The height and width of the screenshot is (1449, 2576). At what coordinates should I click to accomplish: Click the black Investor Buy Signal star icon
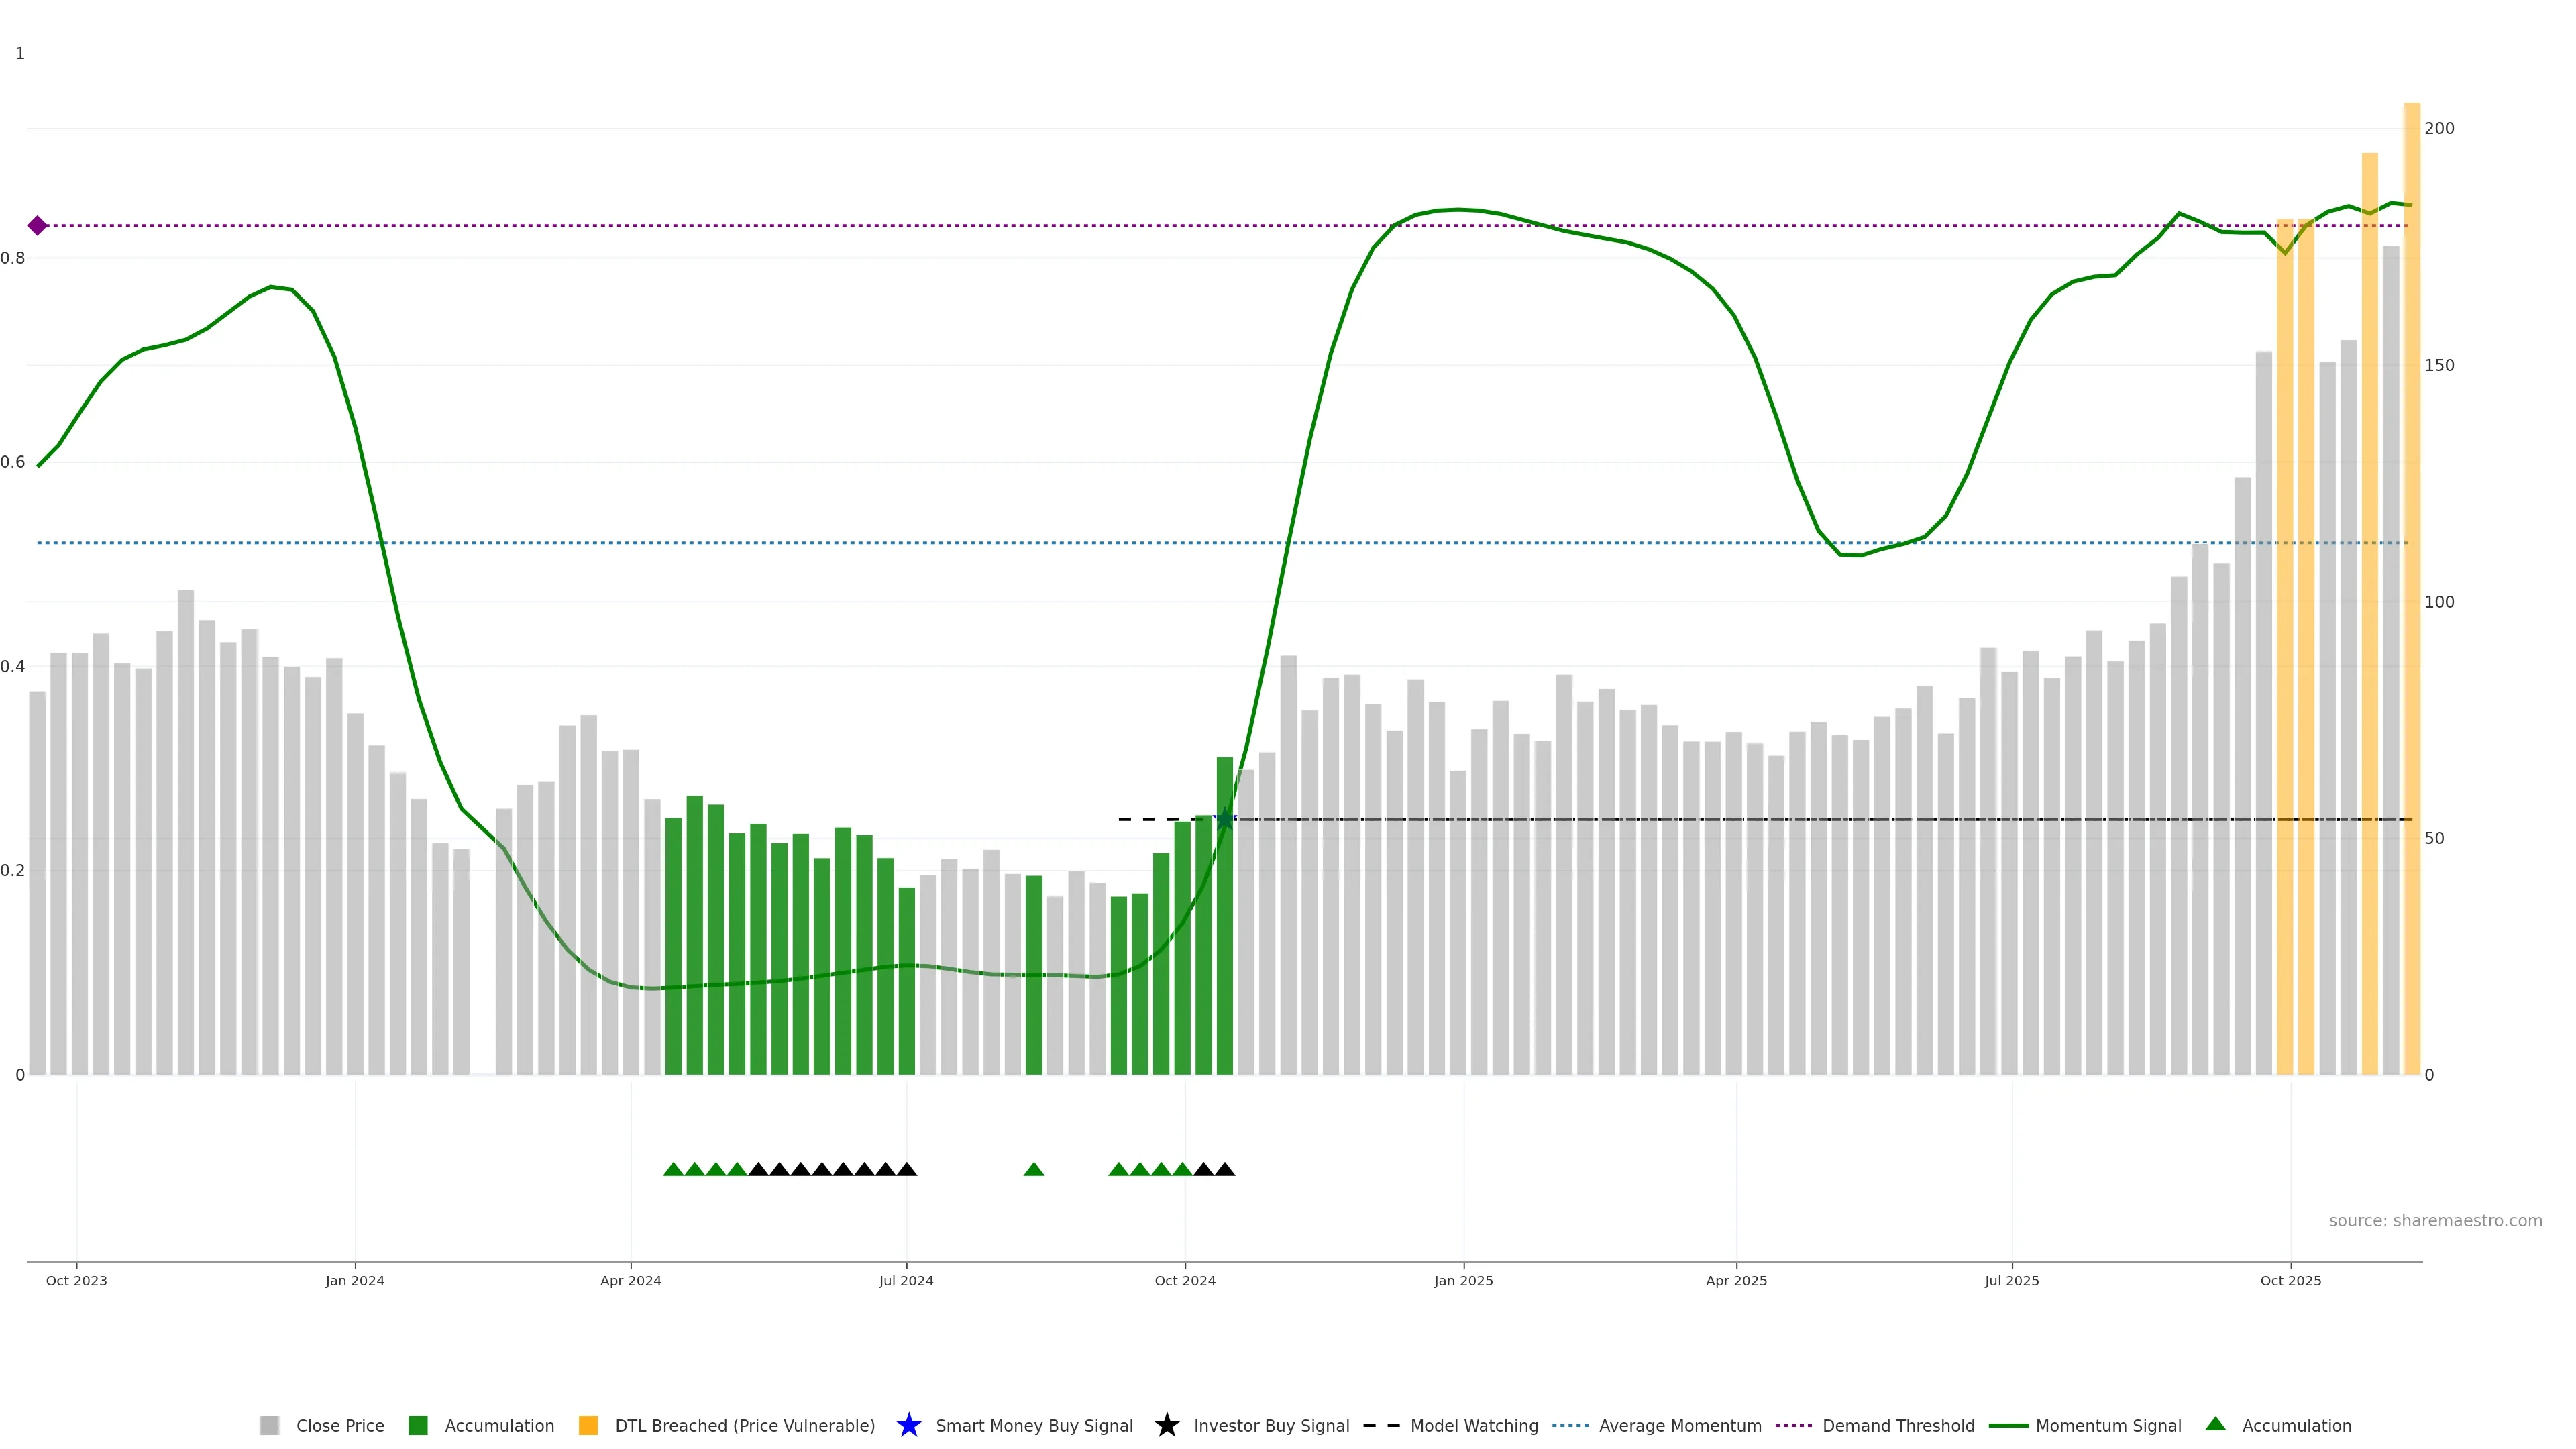click(x=1166, y=1425)
